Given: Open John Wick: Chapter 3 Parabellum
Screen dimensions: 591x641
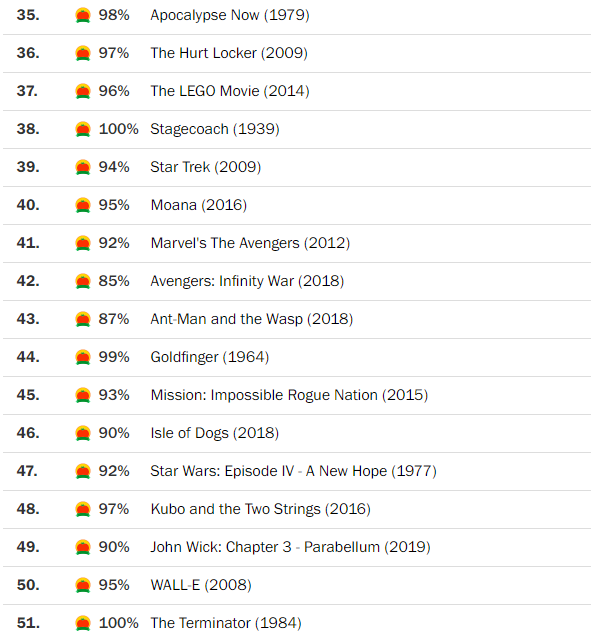Looking at the screenshot, I should [x=290, y=547].
